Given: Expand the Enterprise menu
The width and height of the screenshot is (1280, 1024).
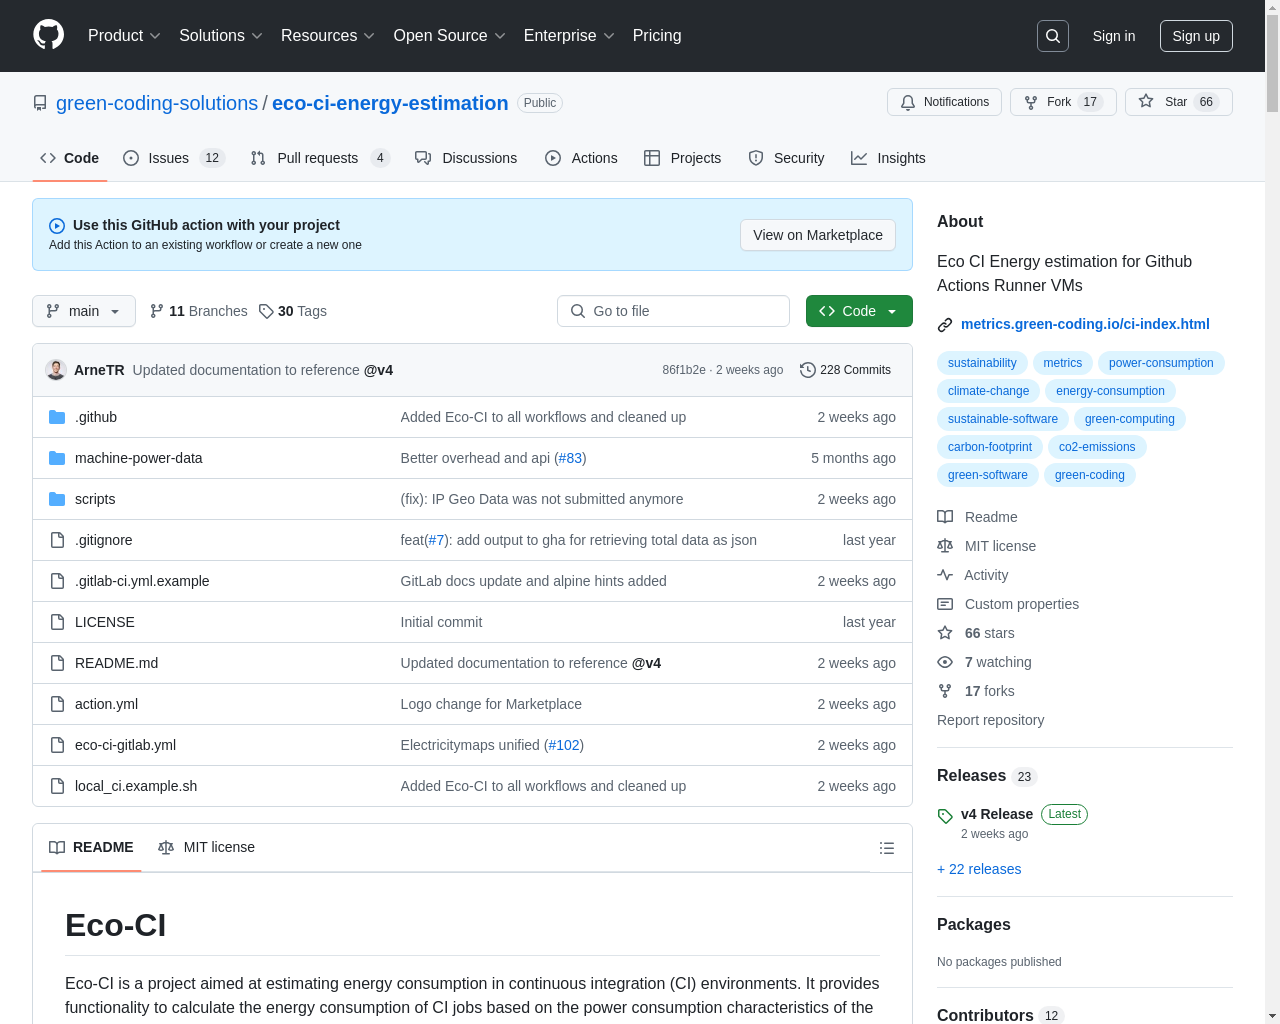Looking at the screenshot, I should click(x=569, y=36).
